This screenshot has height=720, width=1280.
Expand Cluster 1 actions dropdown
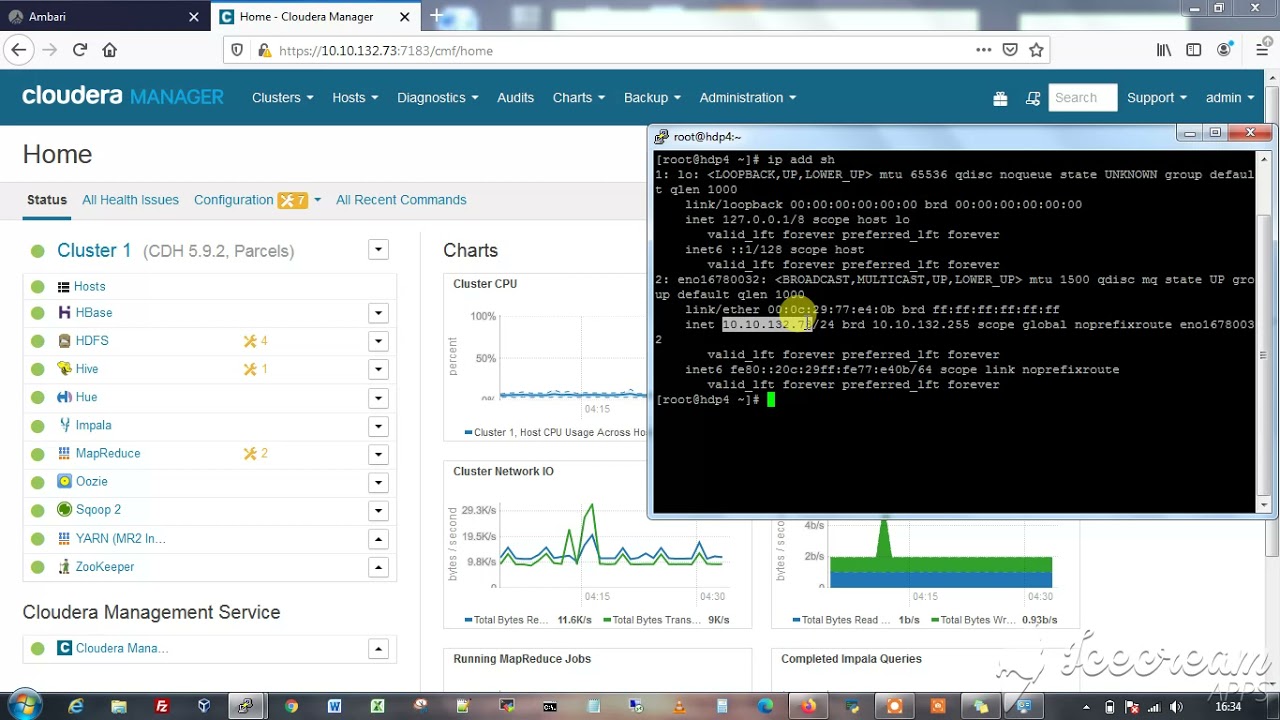378,250
